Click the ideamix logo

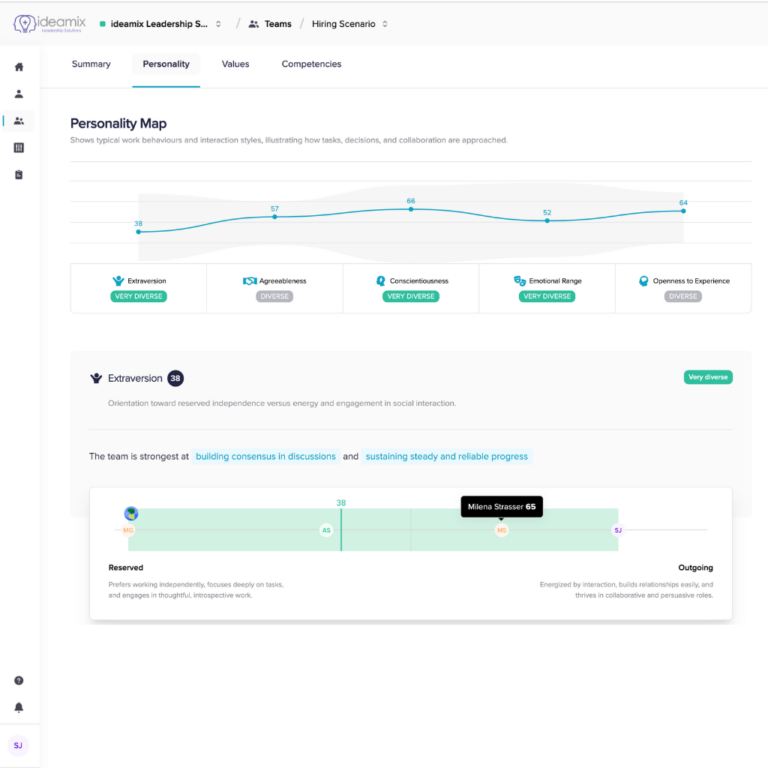point(50,23)
